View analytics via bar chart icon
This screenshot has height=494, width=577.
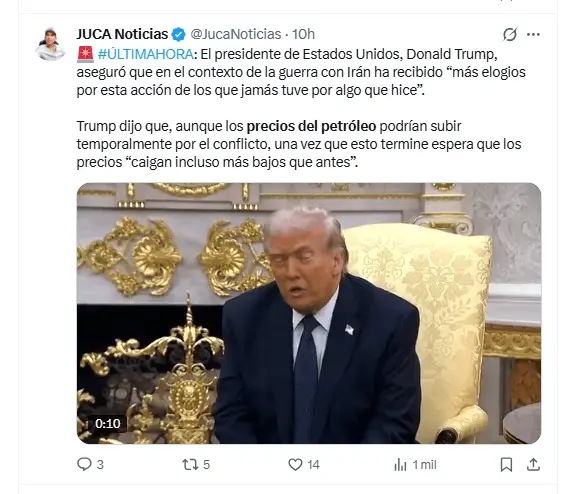pyautogui.click(x=400, y=465)
